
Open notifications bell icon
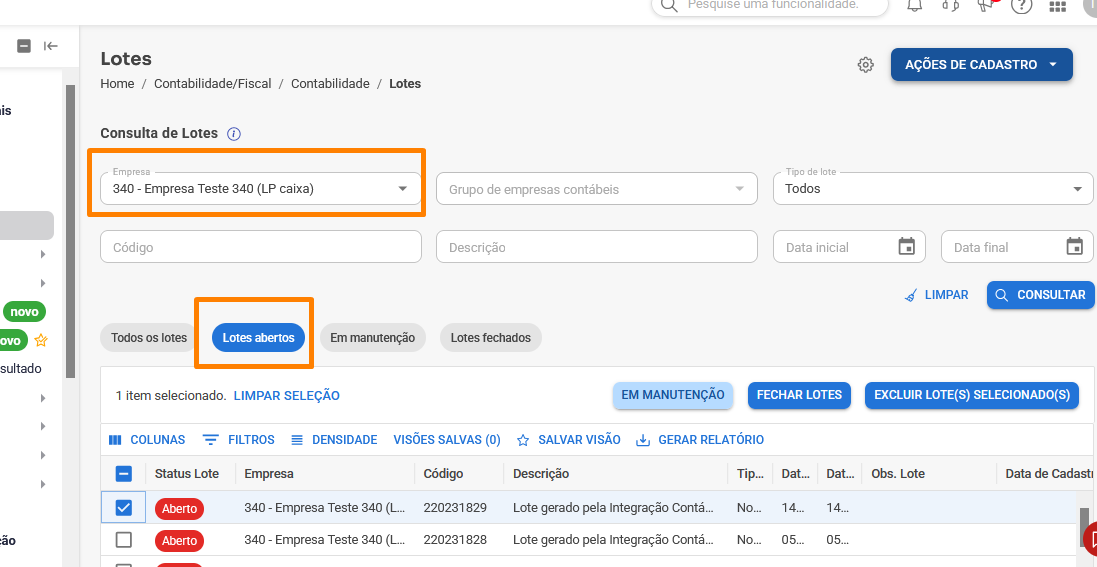coord(914,6)
